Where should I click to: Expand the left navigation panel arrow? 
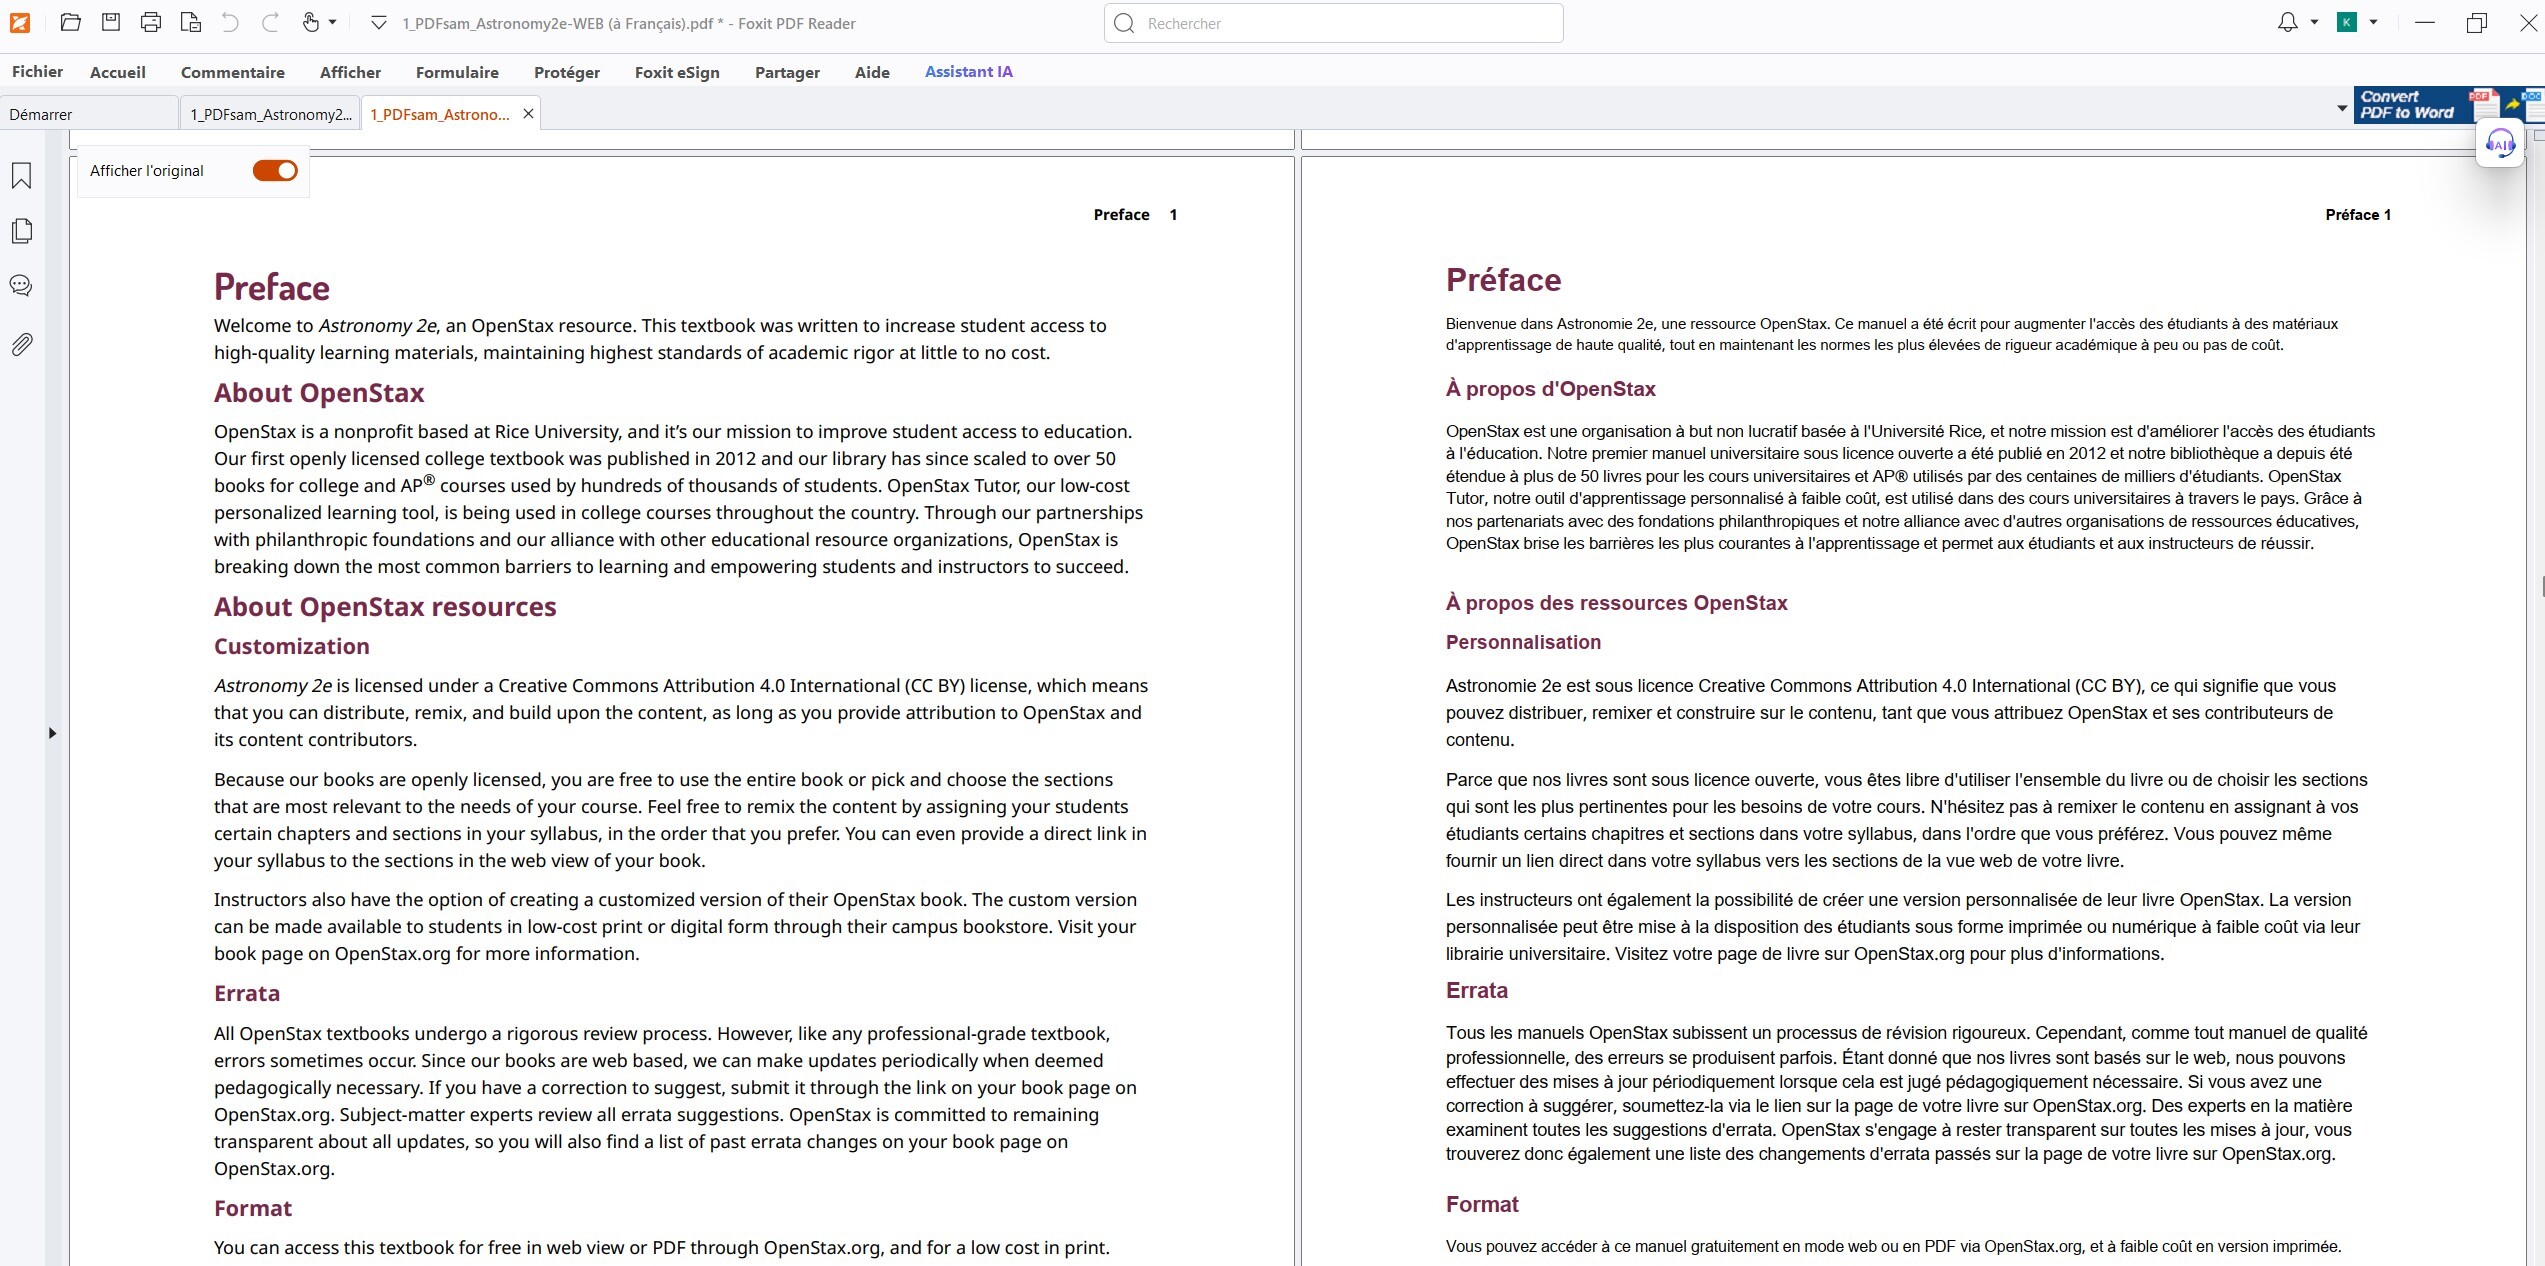click(52, 733)
